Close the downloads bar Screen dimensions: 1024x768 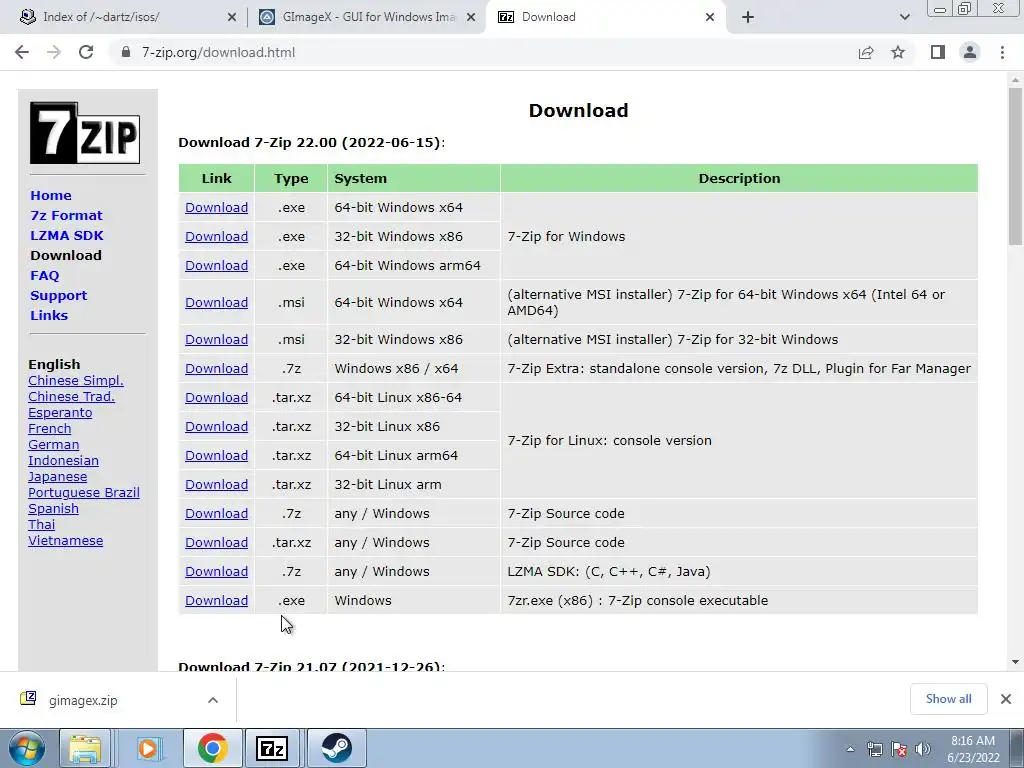click(1006, 699)
